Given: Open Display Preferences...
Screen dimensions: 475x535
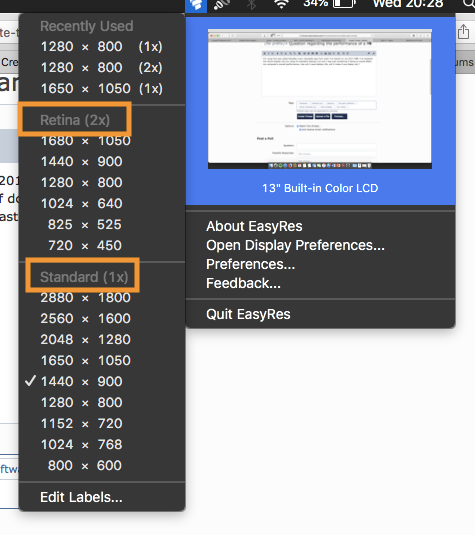Looking at the screenshot, I should pyautogui.click(x=320, y=245).
